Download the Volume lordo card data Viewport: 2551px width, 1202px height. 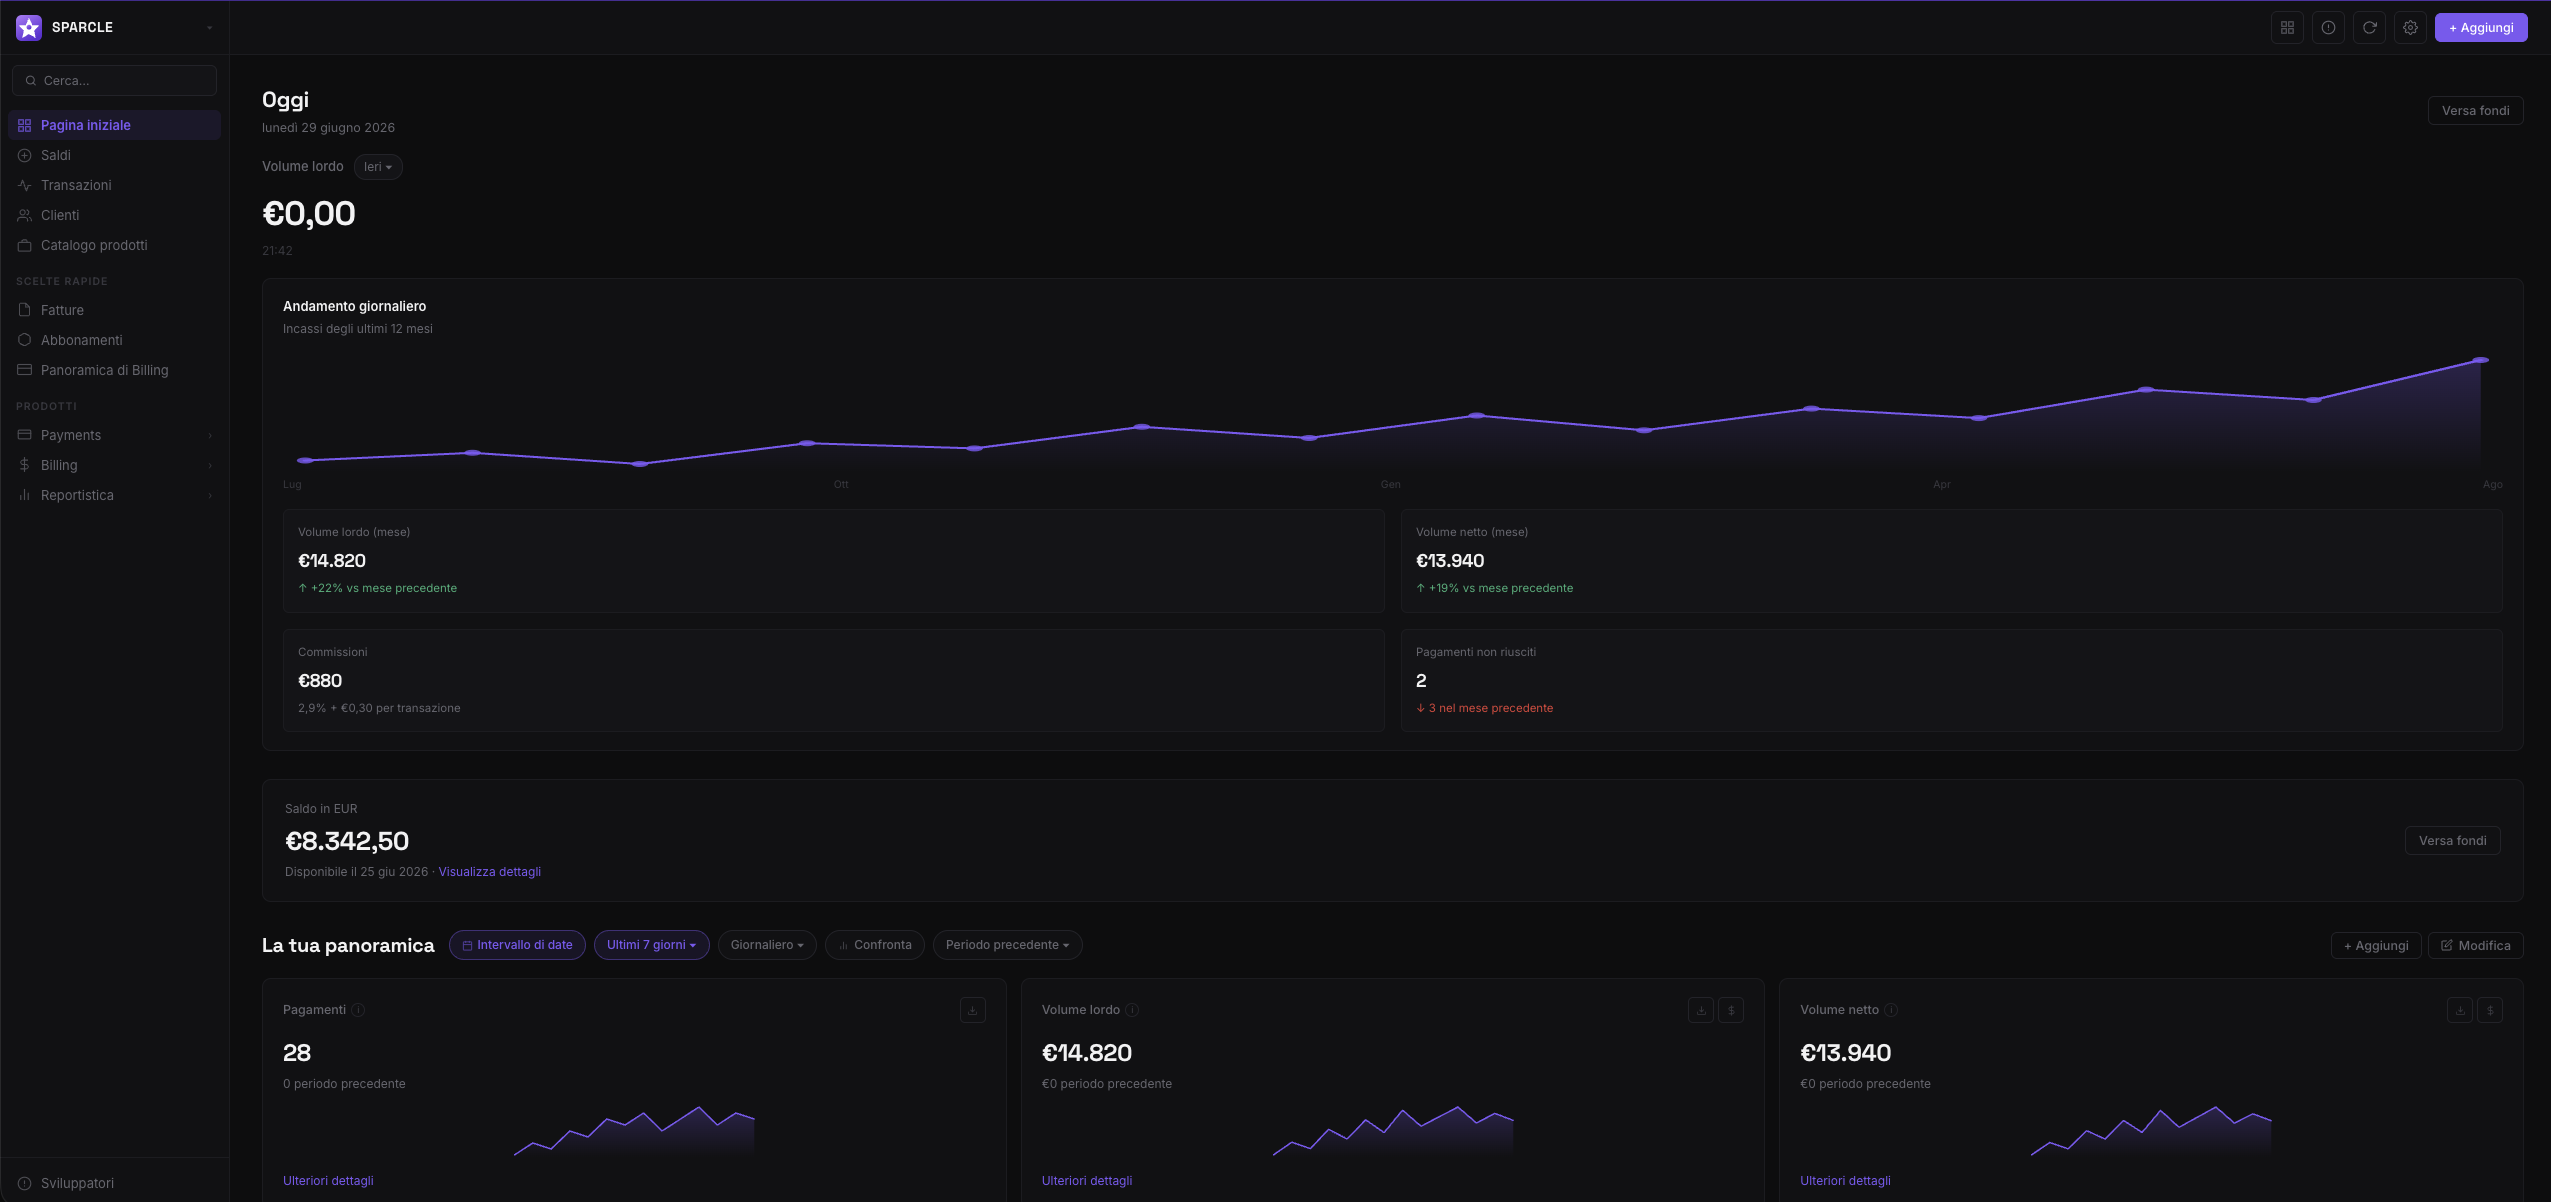[x=1700, y=1010]
